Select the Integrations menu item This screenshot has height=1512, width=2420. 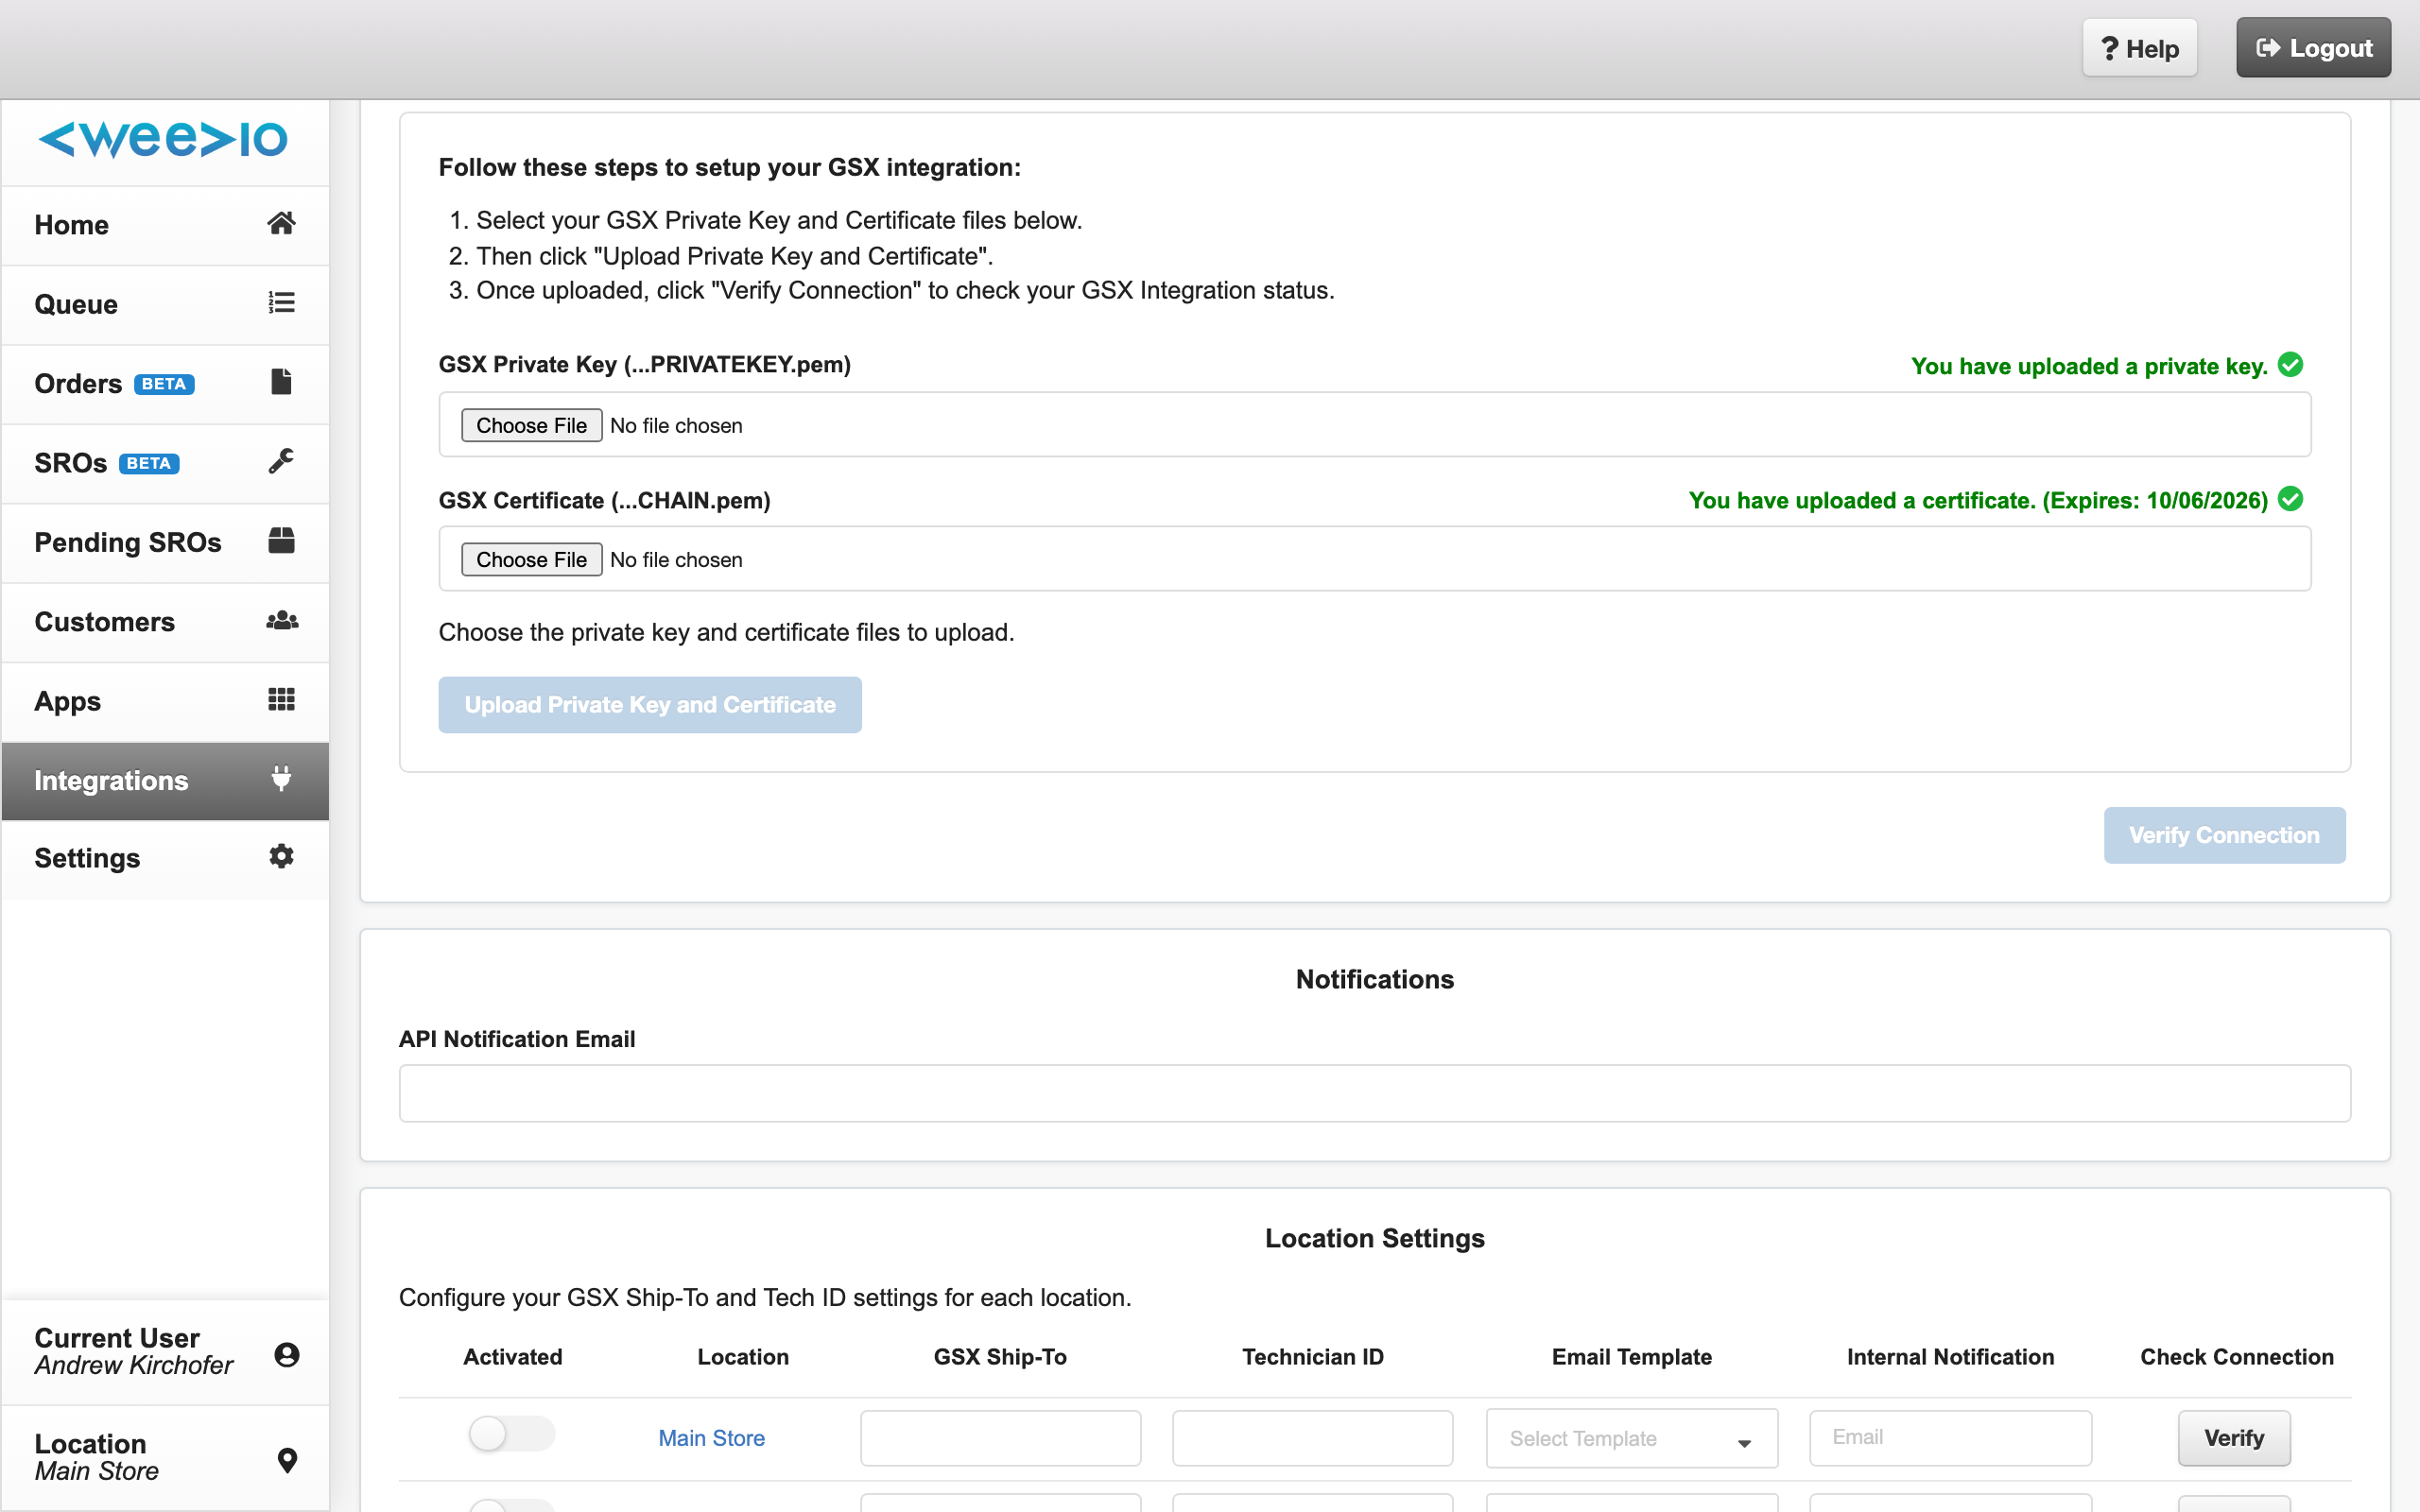(x=165, y=780)
